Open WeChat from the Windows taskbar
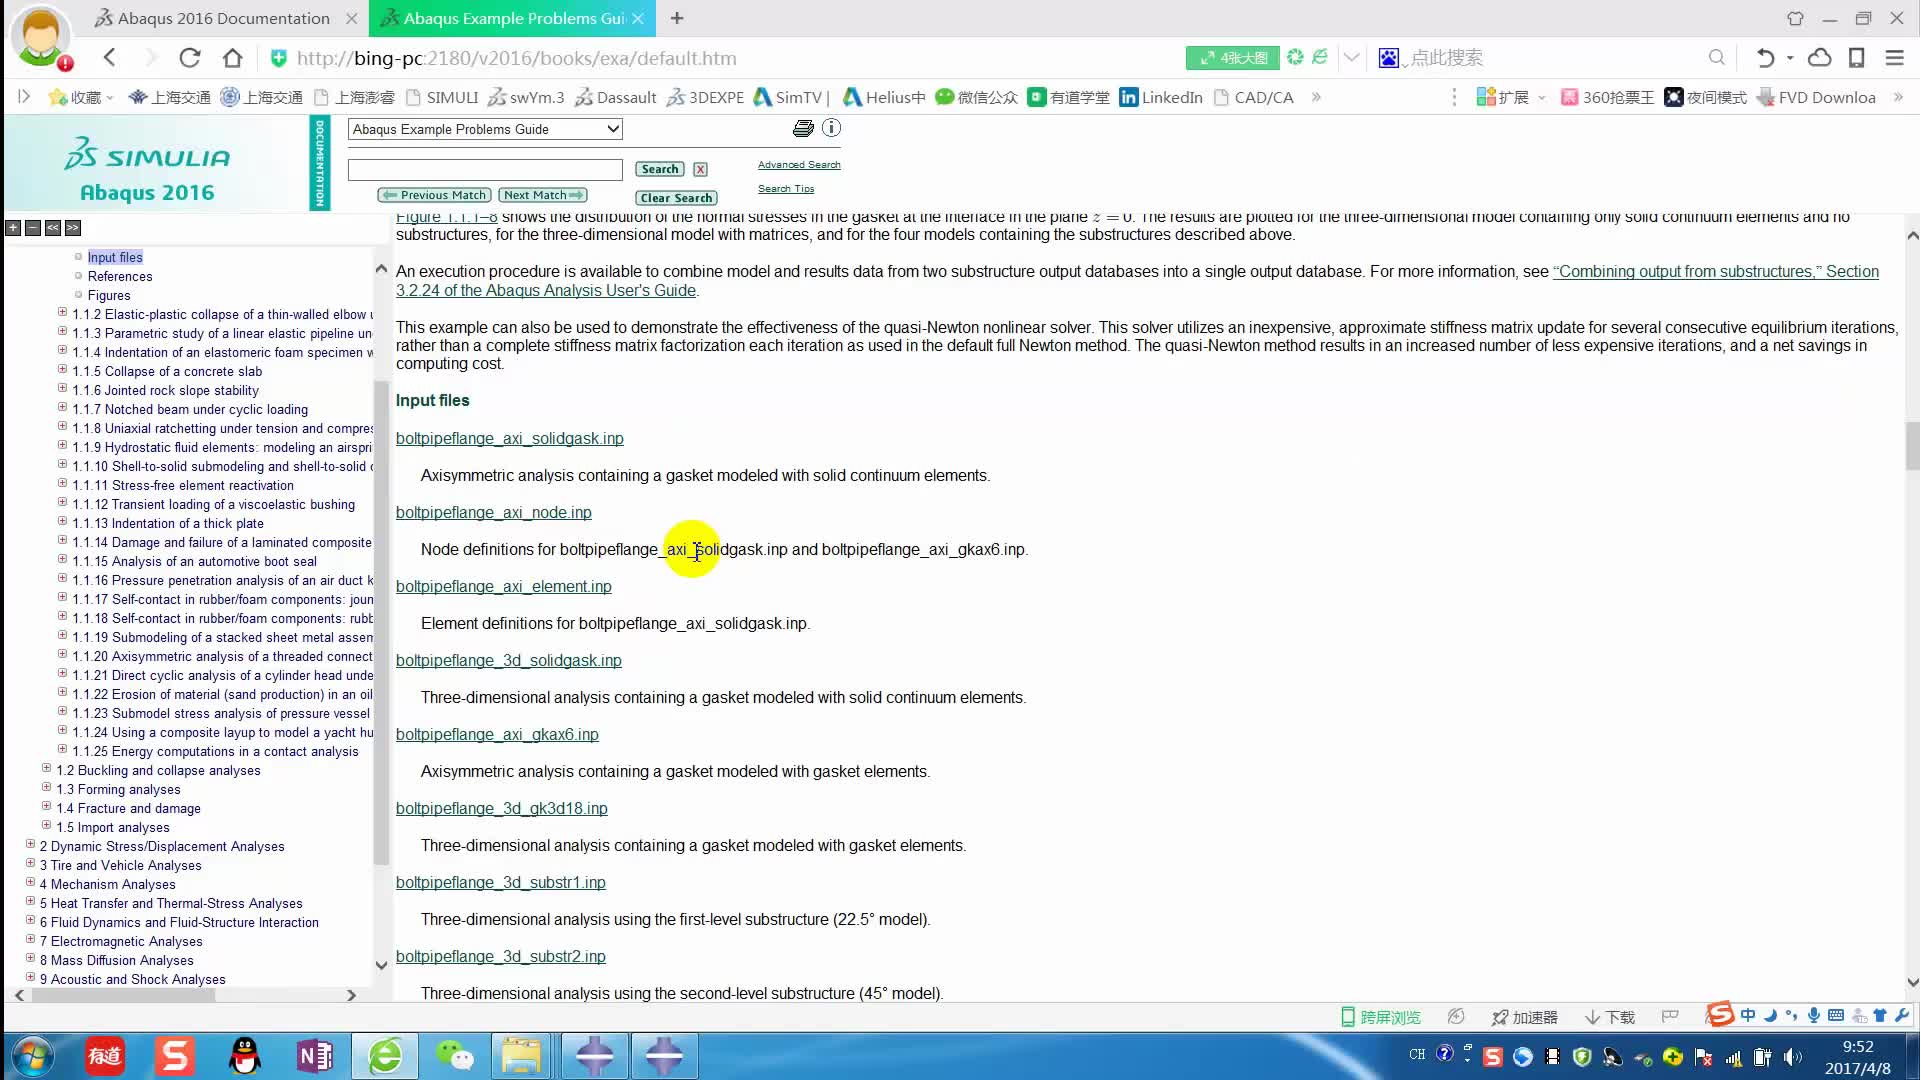This screenshot has height=1080, width=1920. (454, 1056)
